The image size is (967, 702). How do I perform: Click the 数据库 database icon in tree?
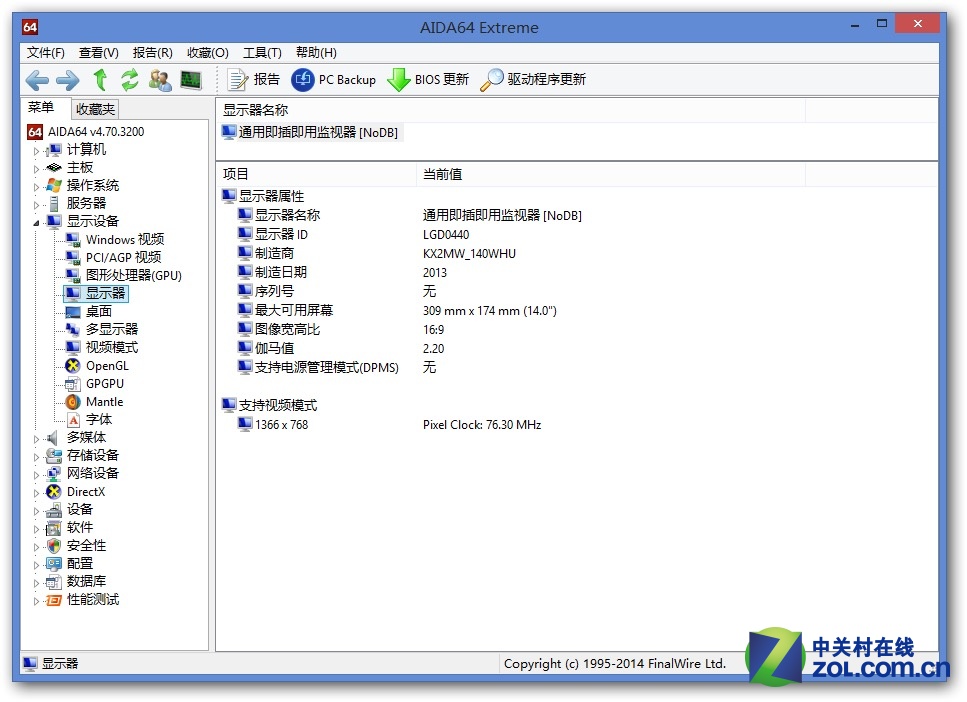54,582
